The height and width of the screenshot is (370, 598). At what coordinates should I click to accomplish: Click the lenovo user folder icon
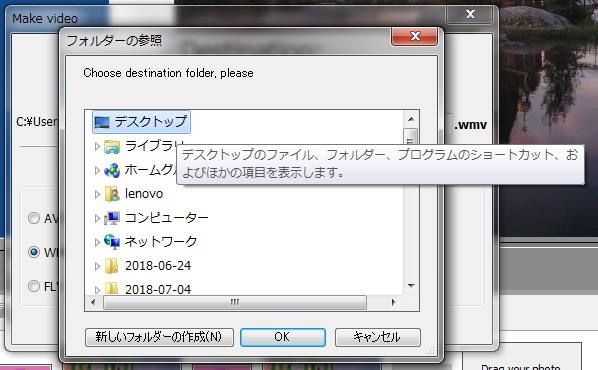112,194
